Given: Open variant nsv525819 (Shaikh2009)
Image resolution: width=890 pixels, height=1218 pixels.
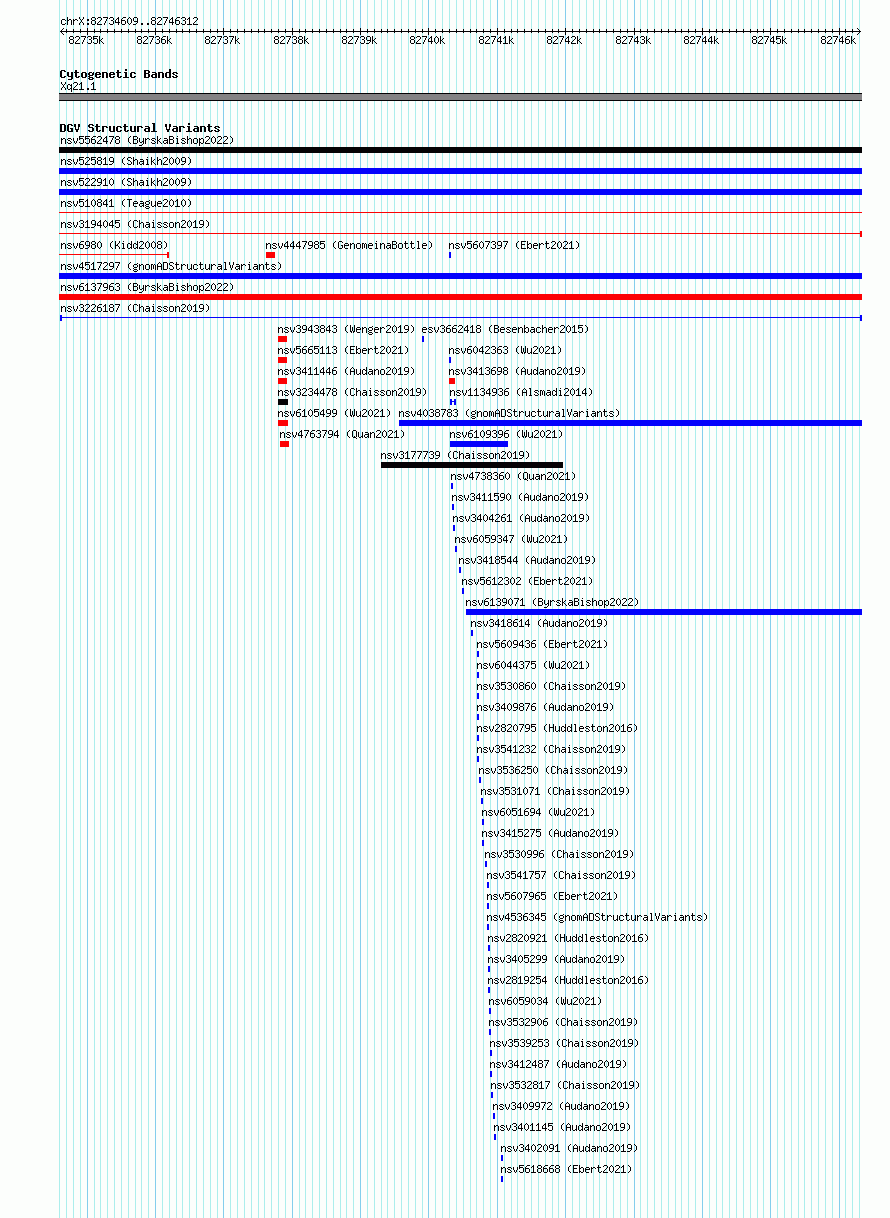Looking at the screenshot, I should 126,161.
